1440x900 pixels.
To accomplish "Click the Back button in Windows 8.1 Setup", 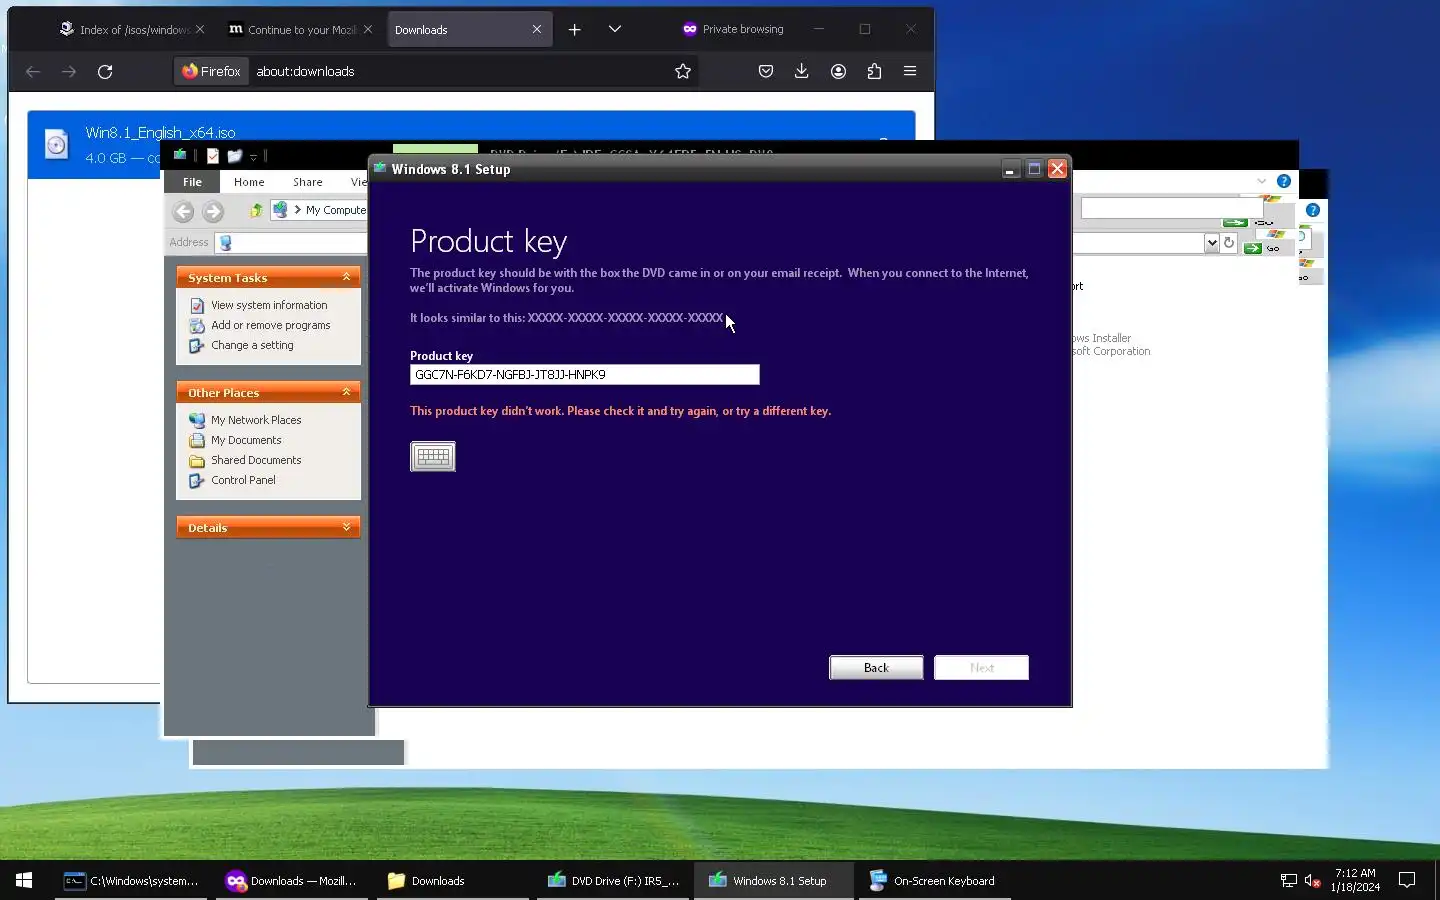I will [x=876, y=668].
